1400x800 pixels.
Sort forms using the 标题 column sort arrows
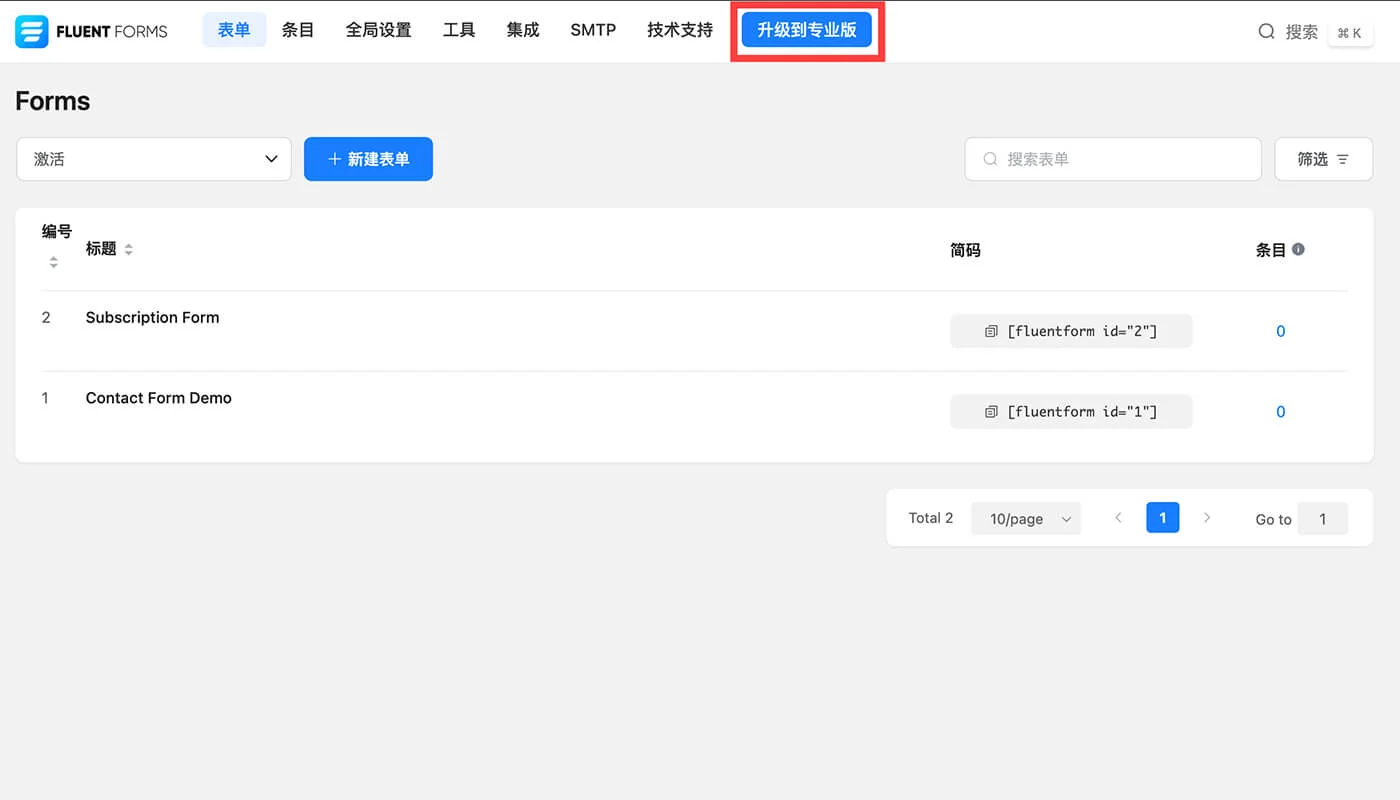(131, 248)
